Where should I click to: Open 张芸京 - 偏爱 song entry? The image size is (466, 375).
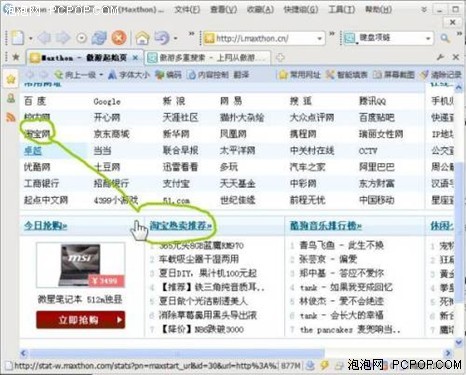328,259
